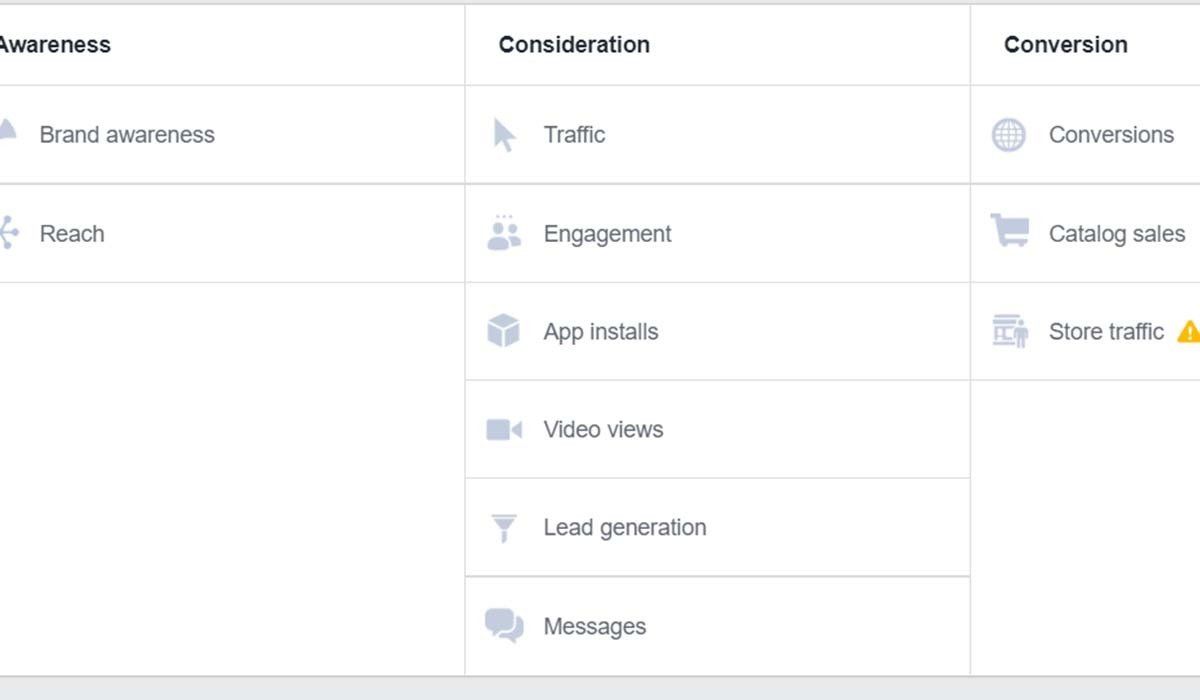1200x700 pixels.
Task: Choose Lead generation objective
Action: point(625,528)
